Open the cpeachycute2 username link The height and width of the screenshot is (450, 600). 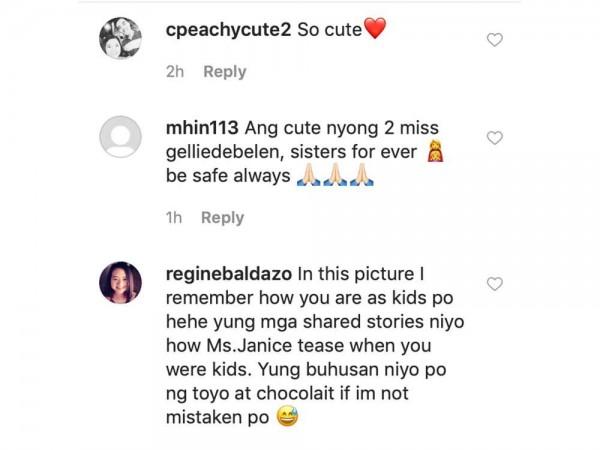point(228,30)
